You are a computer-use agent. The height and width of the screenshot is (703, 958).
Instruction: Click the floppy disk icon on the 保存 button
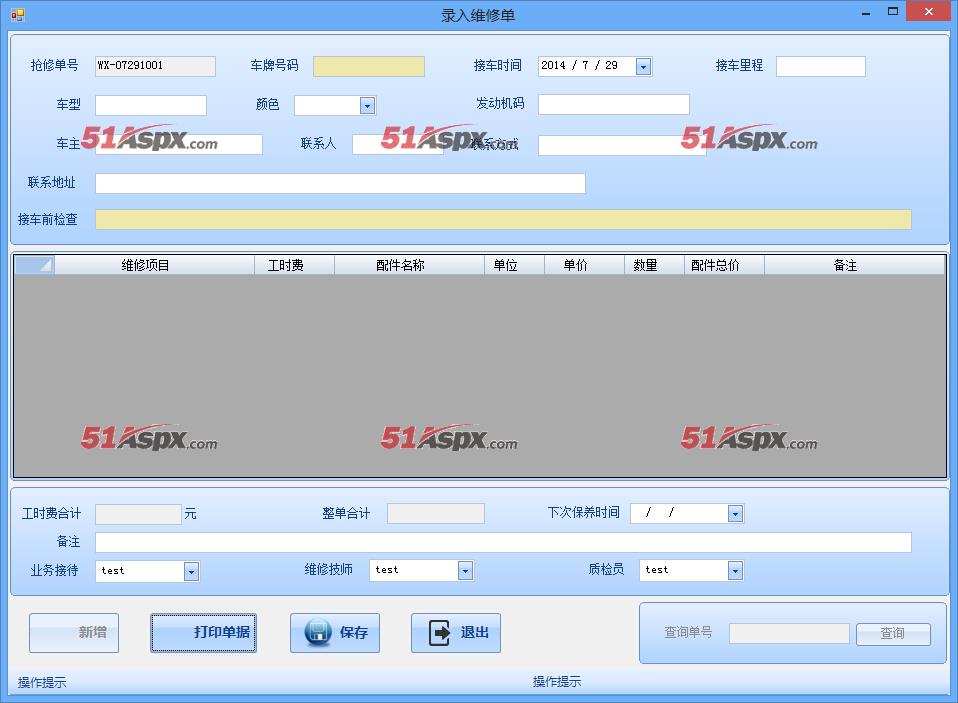click(x=318, y=632)
